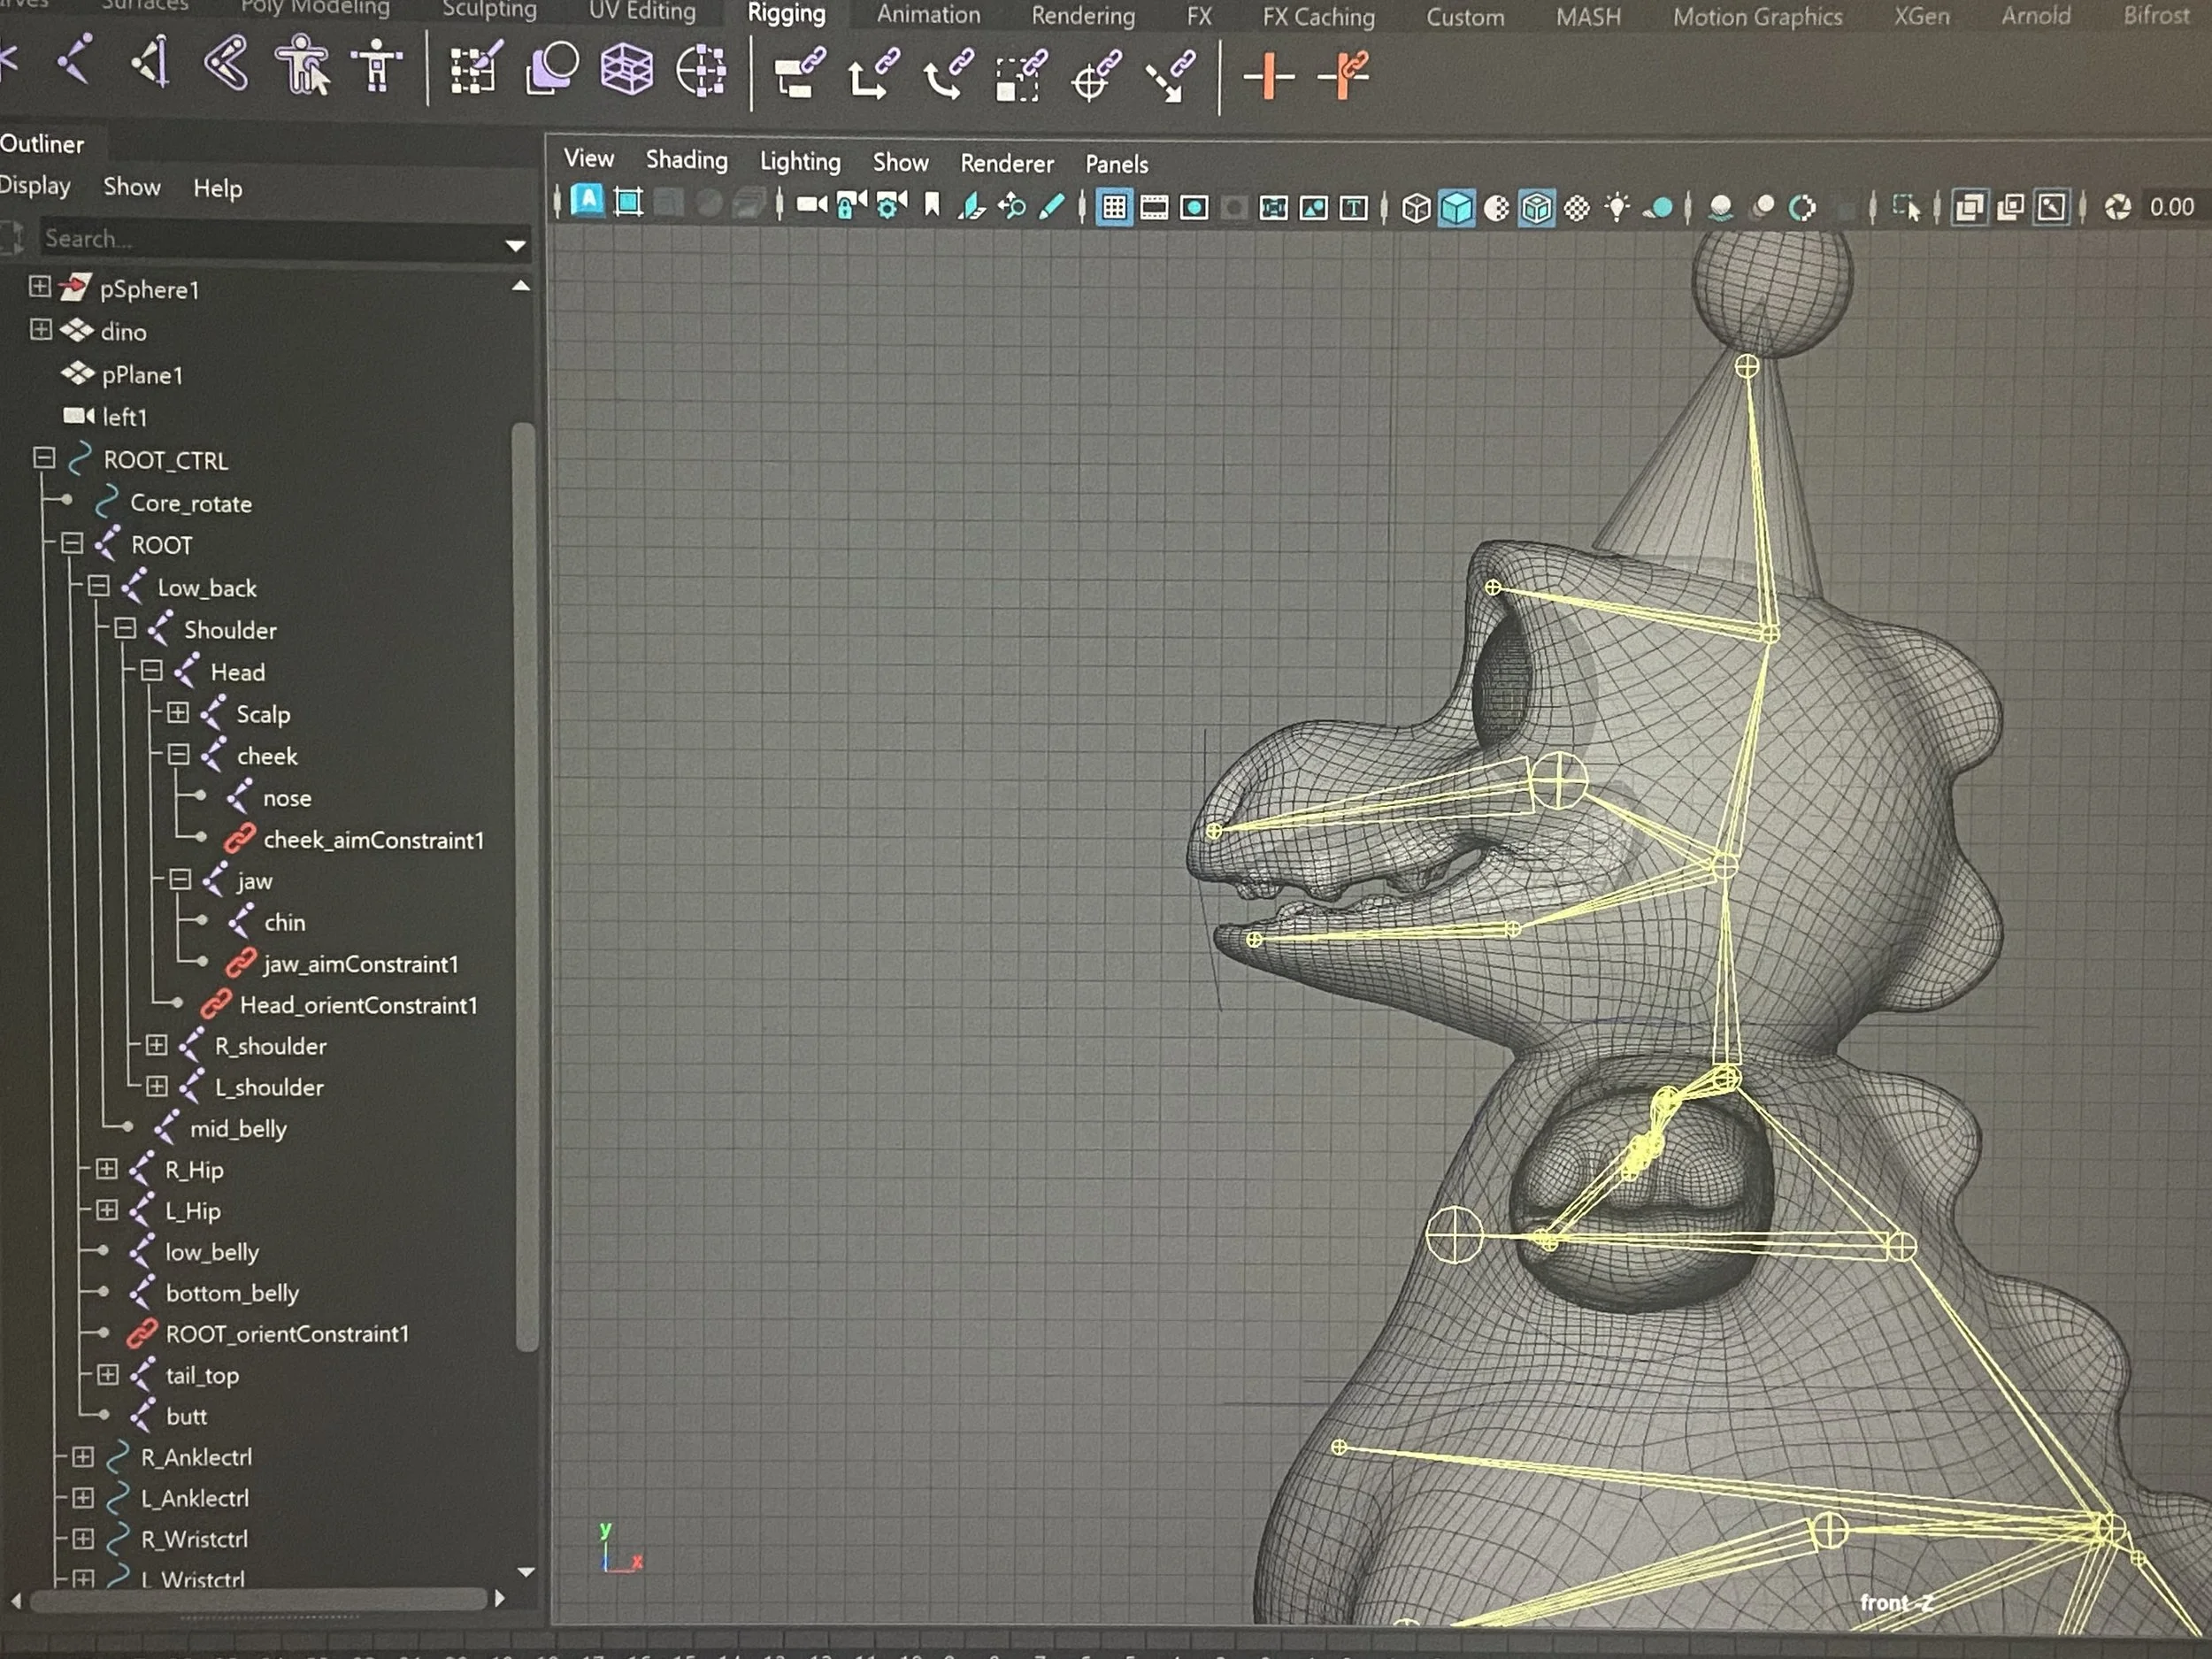Open the Renderer panel menu
The image size is (2212, 1659).
coord(1006,163)
